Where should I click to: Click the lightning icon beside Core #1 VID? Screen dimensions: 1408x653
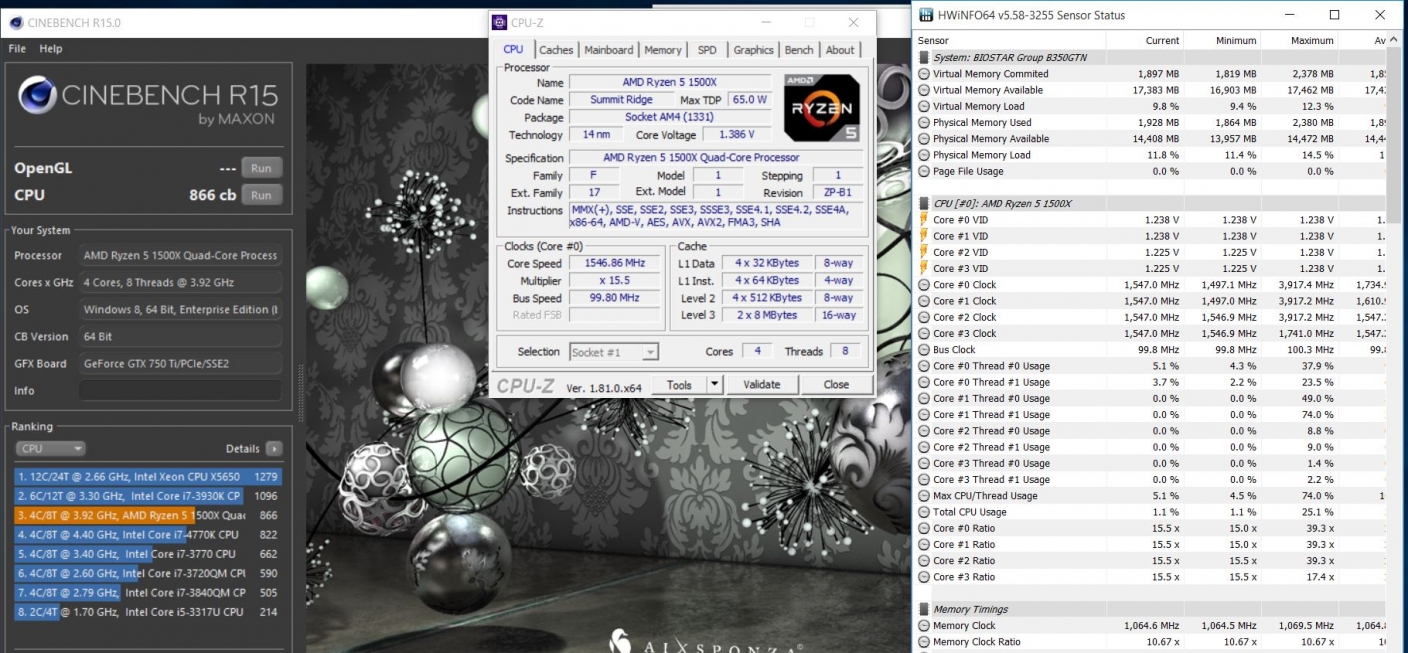point(924,236)
